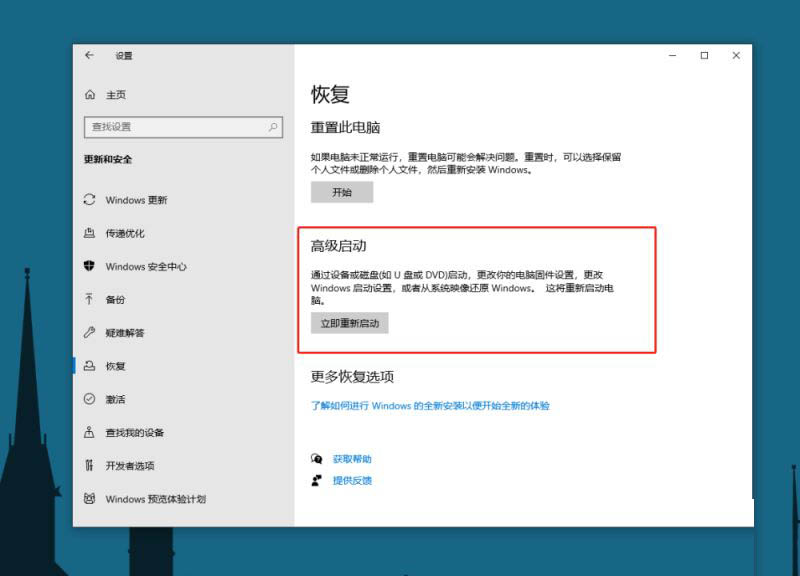Open 查找我的设备 settings

pyautogui.click(x=135, y=432)
